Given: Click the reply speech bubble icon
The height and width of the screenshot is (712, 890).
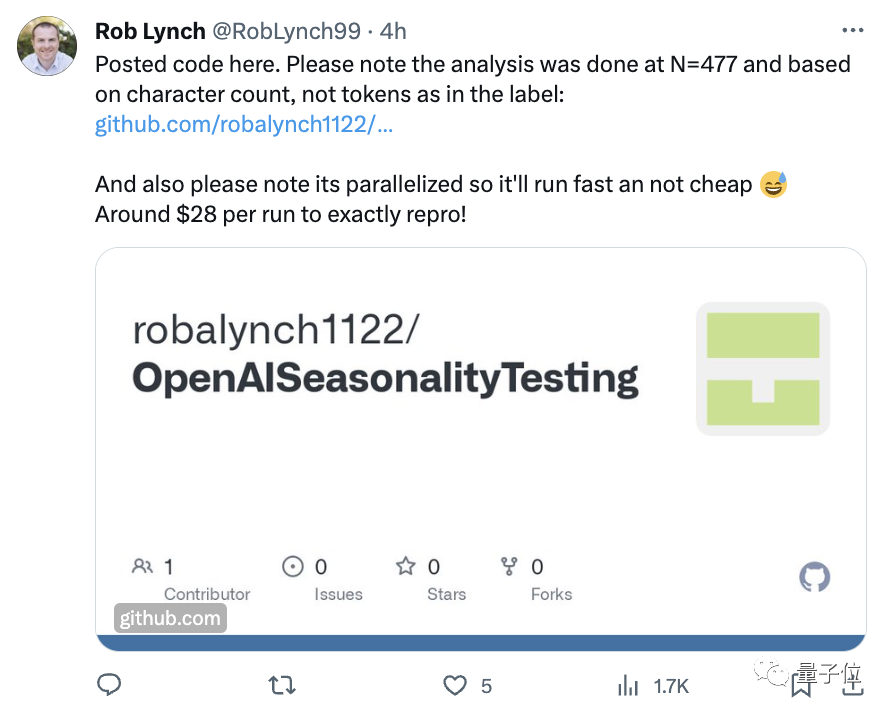Looking at the screenshot, I should point(109,685).
